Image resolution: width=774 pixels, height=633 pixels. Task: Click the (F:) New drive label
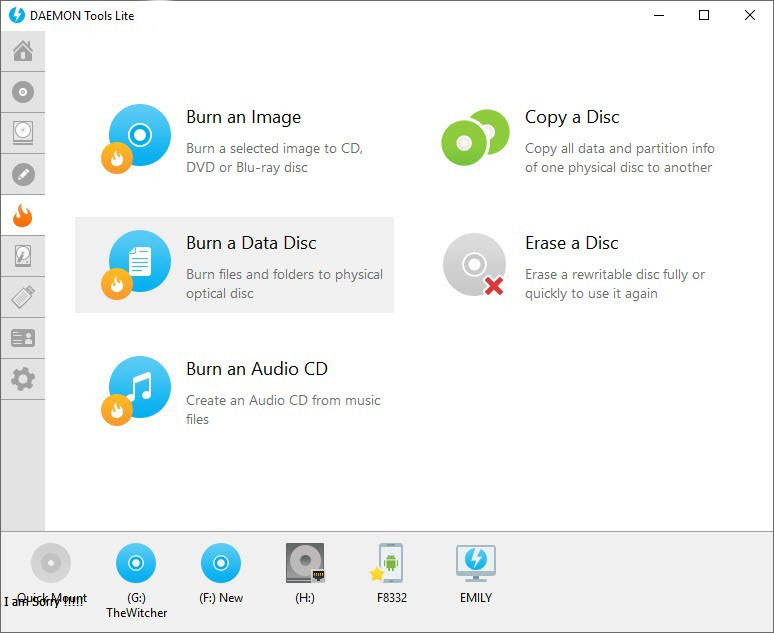point(221,598)
